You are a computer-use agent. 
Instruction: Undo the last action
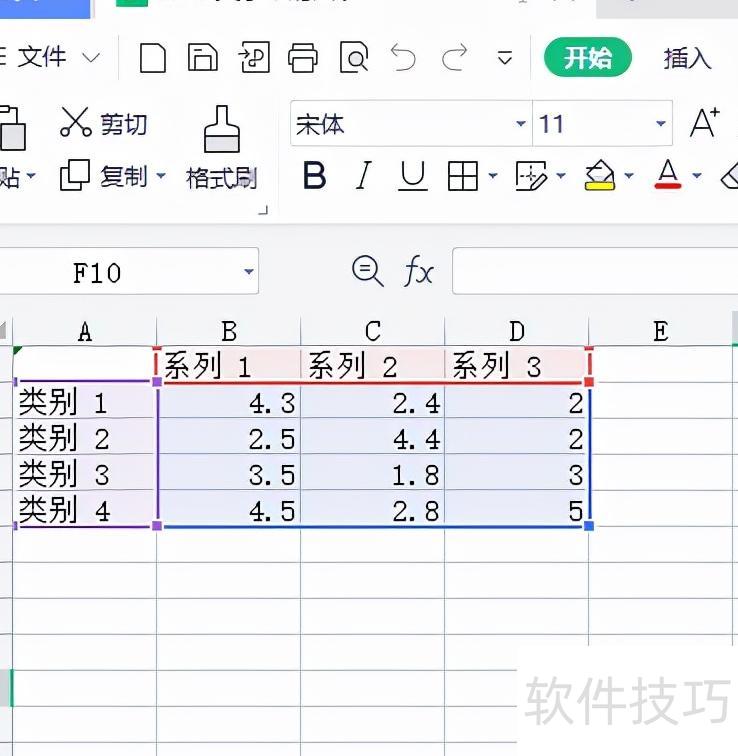click(x=403, y=57)
